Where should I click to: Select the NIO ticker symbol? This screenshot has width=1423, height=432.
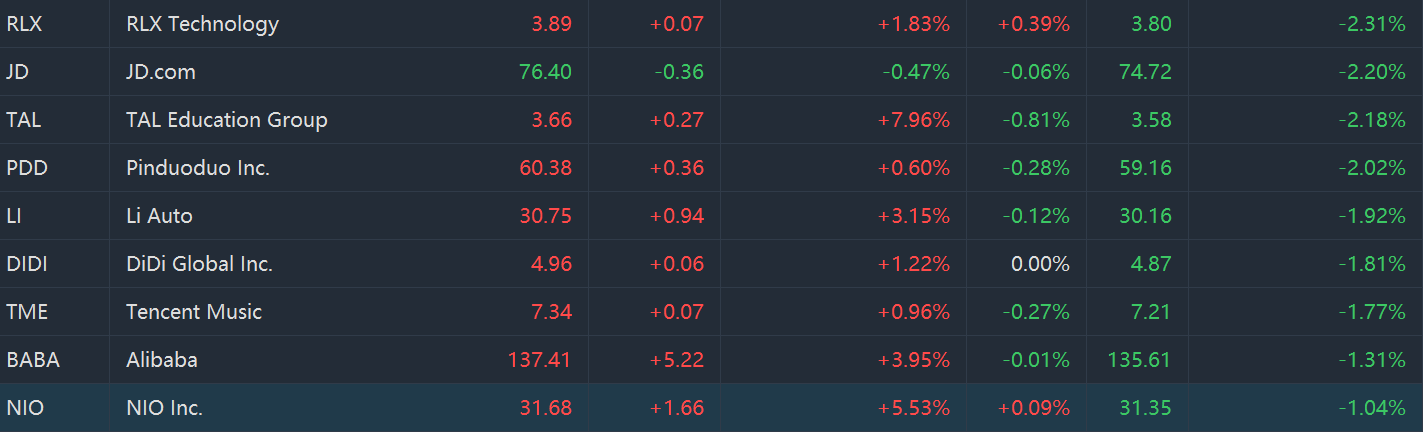coord(24,408)
